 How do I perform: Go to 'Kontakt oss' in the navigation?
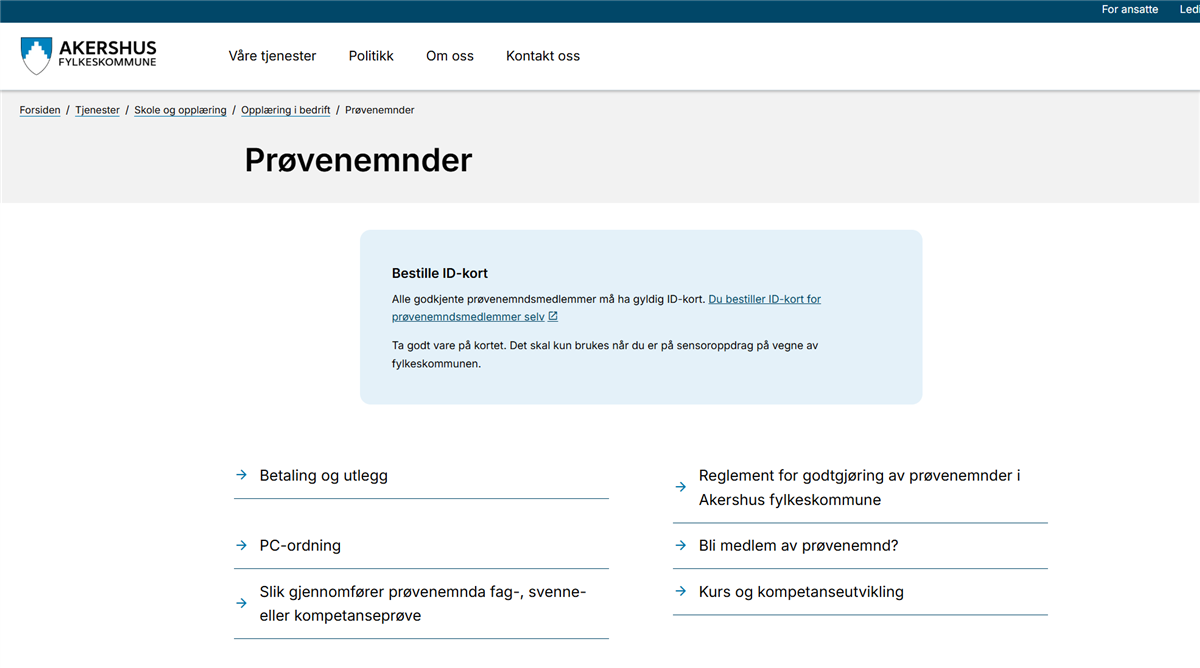coord(543,56)
